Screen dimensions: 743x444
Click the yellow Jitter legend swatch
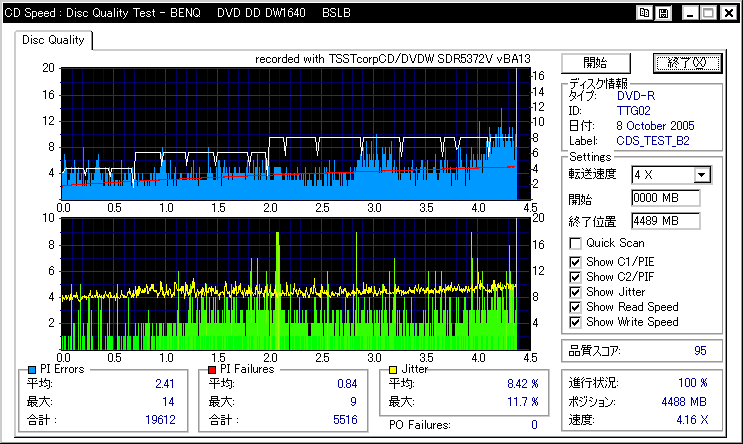(x=393, y=370)
